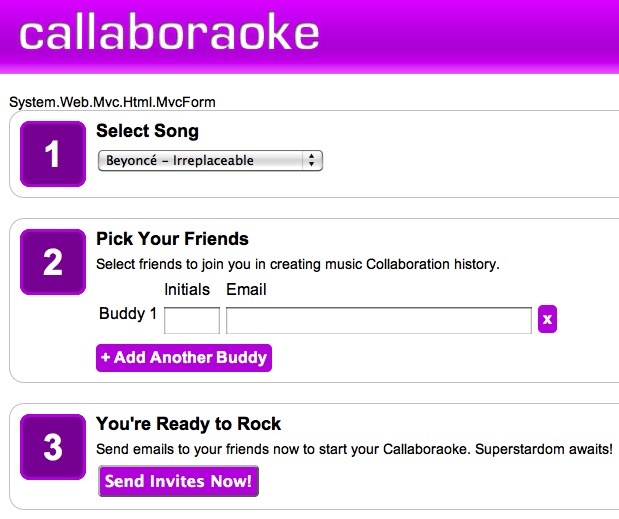
Task: Click the step 3 number badge
Action: [53, 447]
